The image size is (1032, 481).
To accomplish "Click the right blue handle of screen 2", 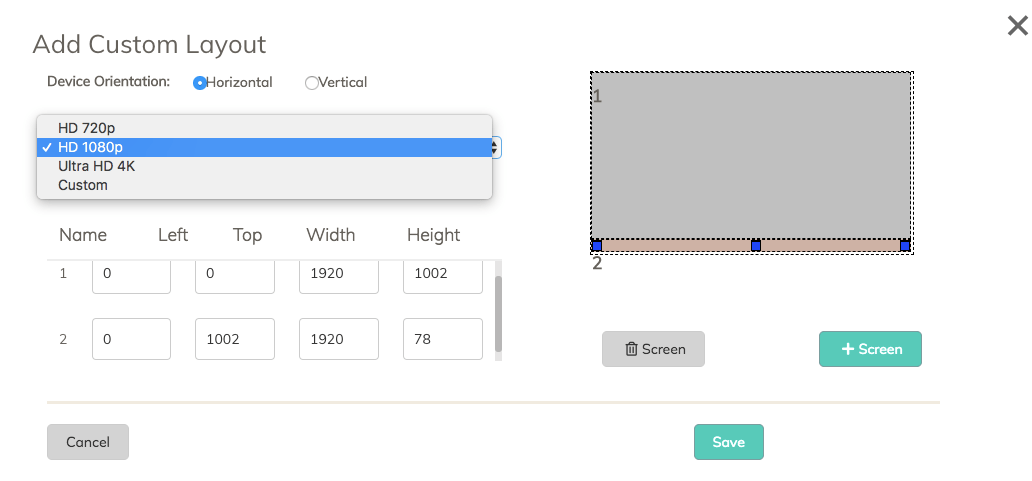I will (x=905, y=245).
